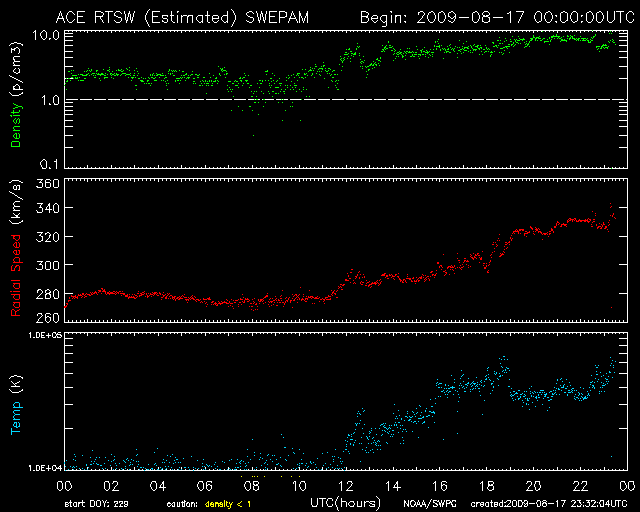Click the '340' speed axis value
This screenshot has height=512, width=640.
(x=48, y=208)
